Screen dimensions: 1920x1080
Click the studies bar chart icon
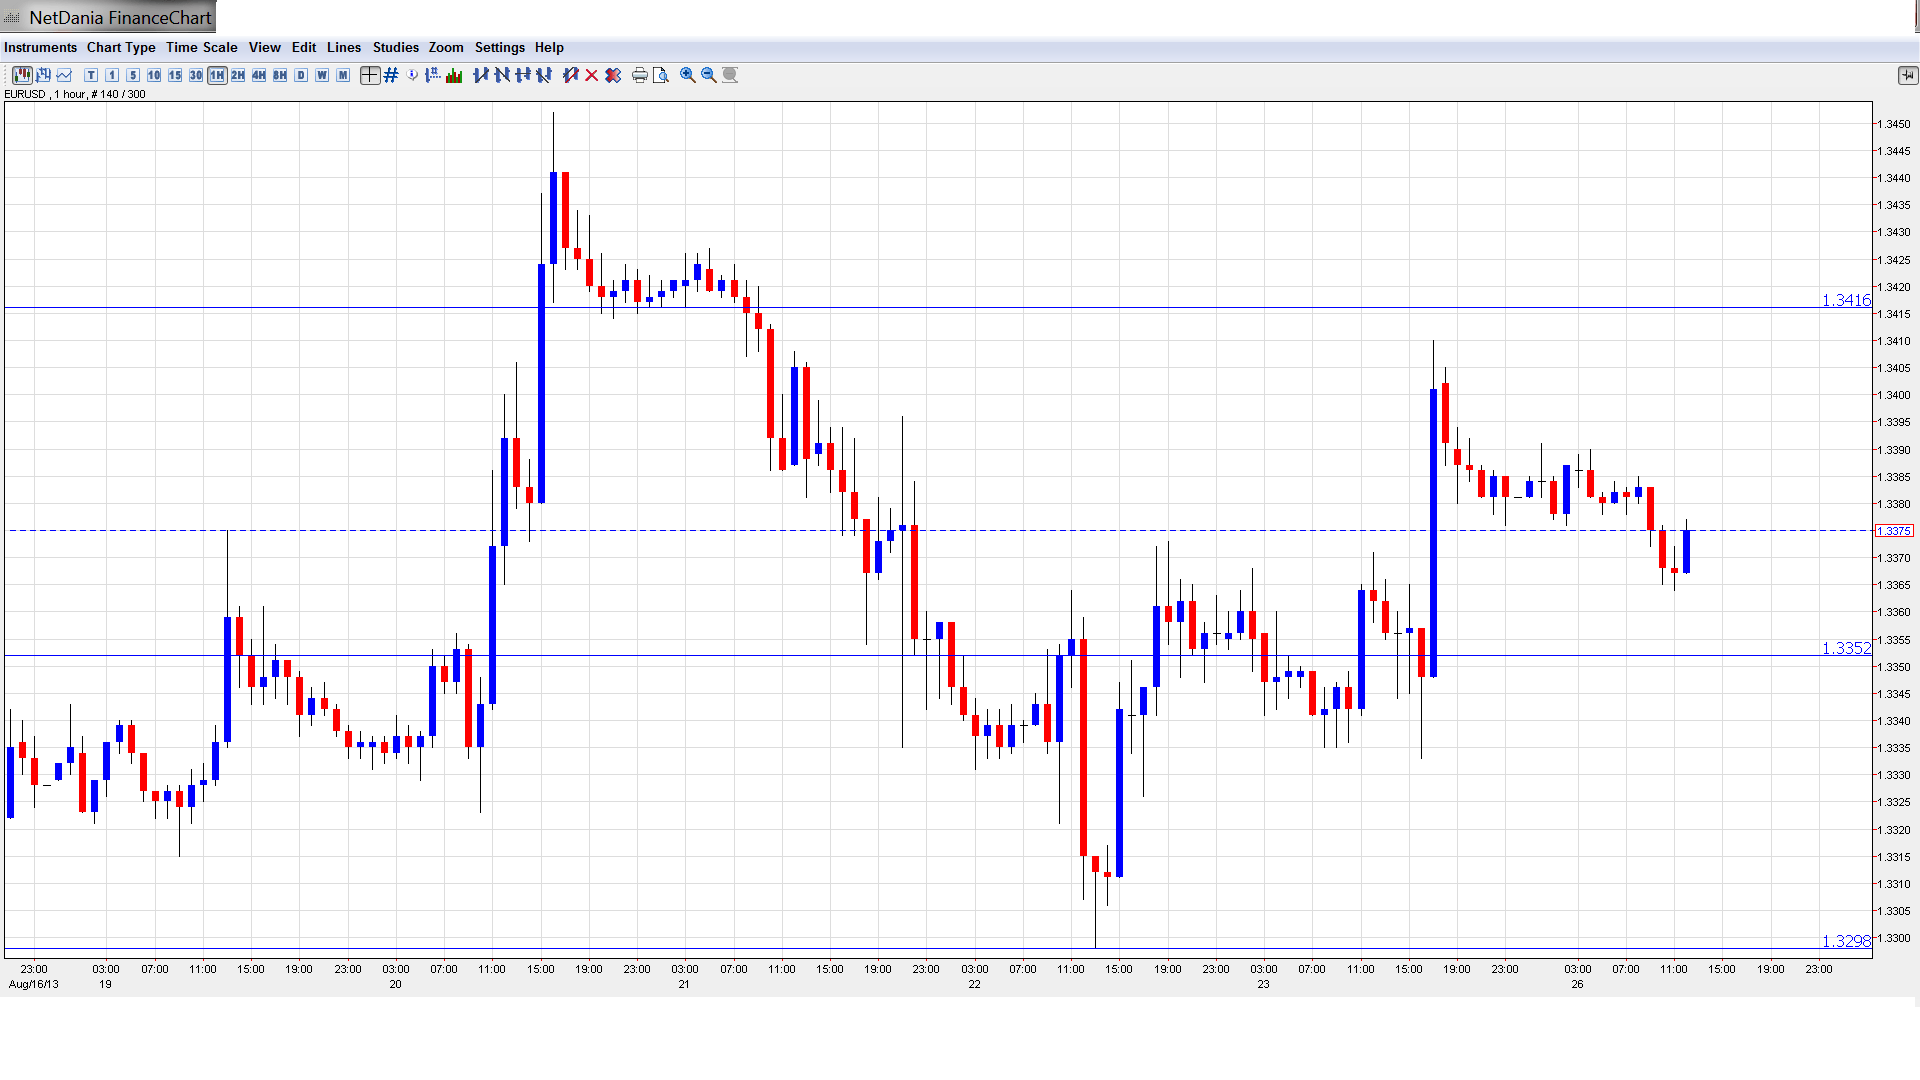click(454, 75)
